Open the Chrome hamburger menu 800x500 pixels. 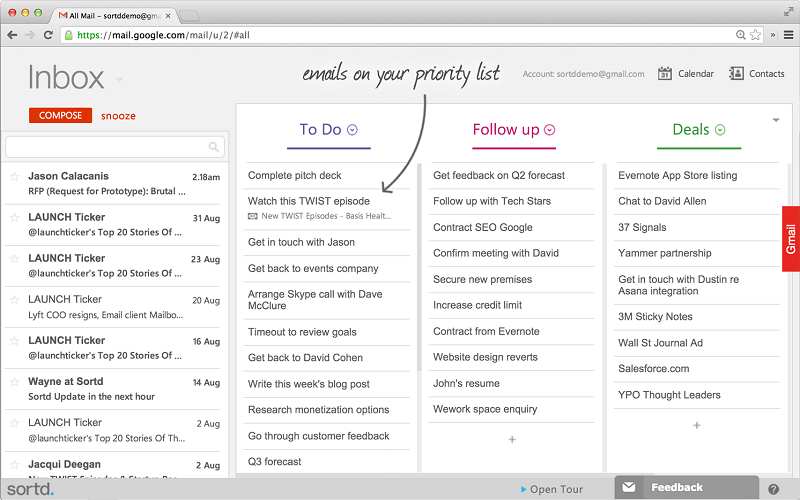click(788, 35)
